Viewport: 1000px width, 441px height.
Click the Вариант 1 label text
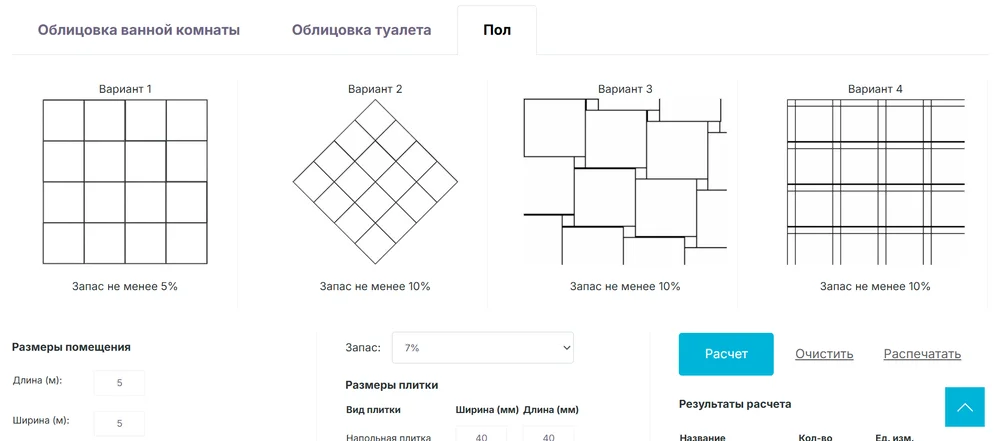[x=125, y=89]
